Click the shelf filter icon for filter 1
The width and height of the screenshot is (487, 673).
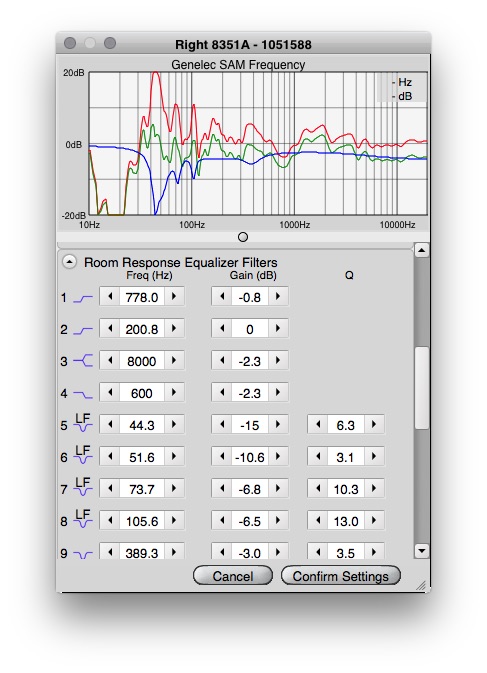click(83, 298)
